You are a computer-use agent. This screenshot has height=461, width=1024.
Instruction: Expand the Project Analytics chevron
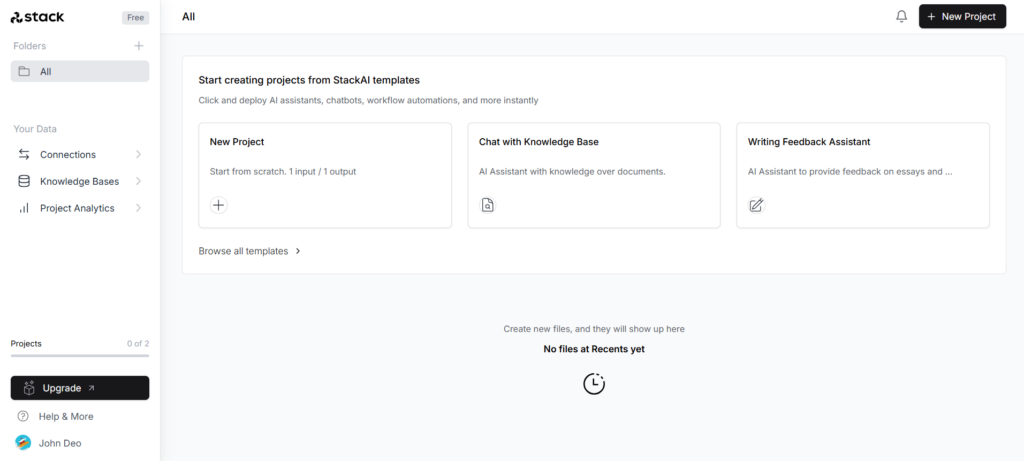click(138, 208)
